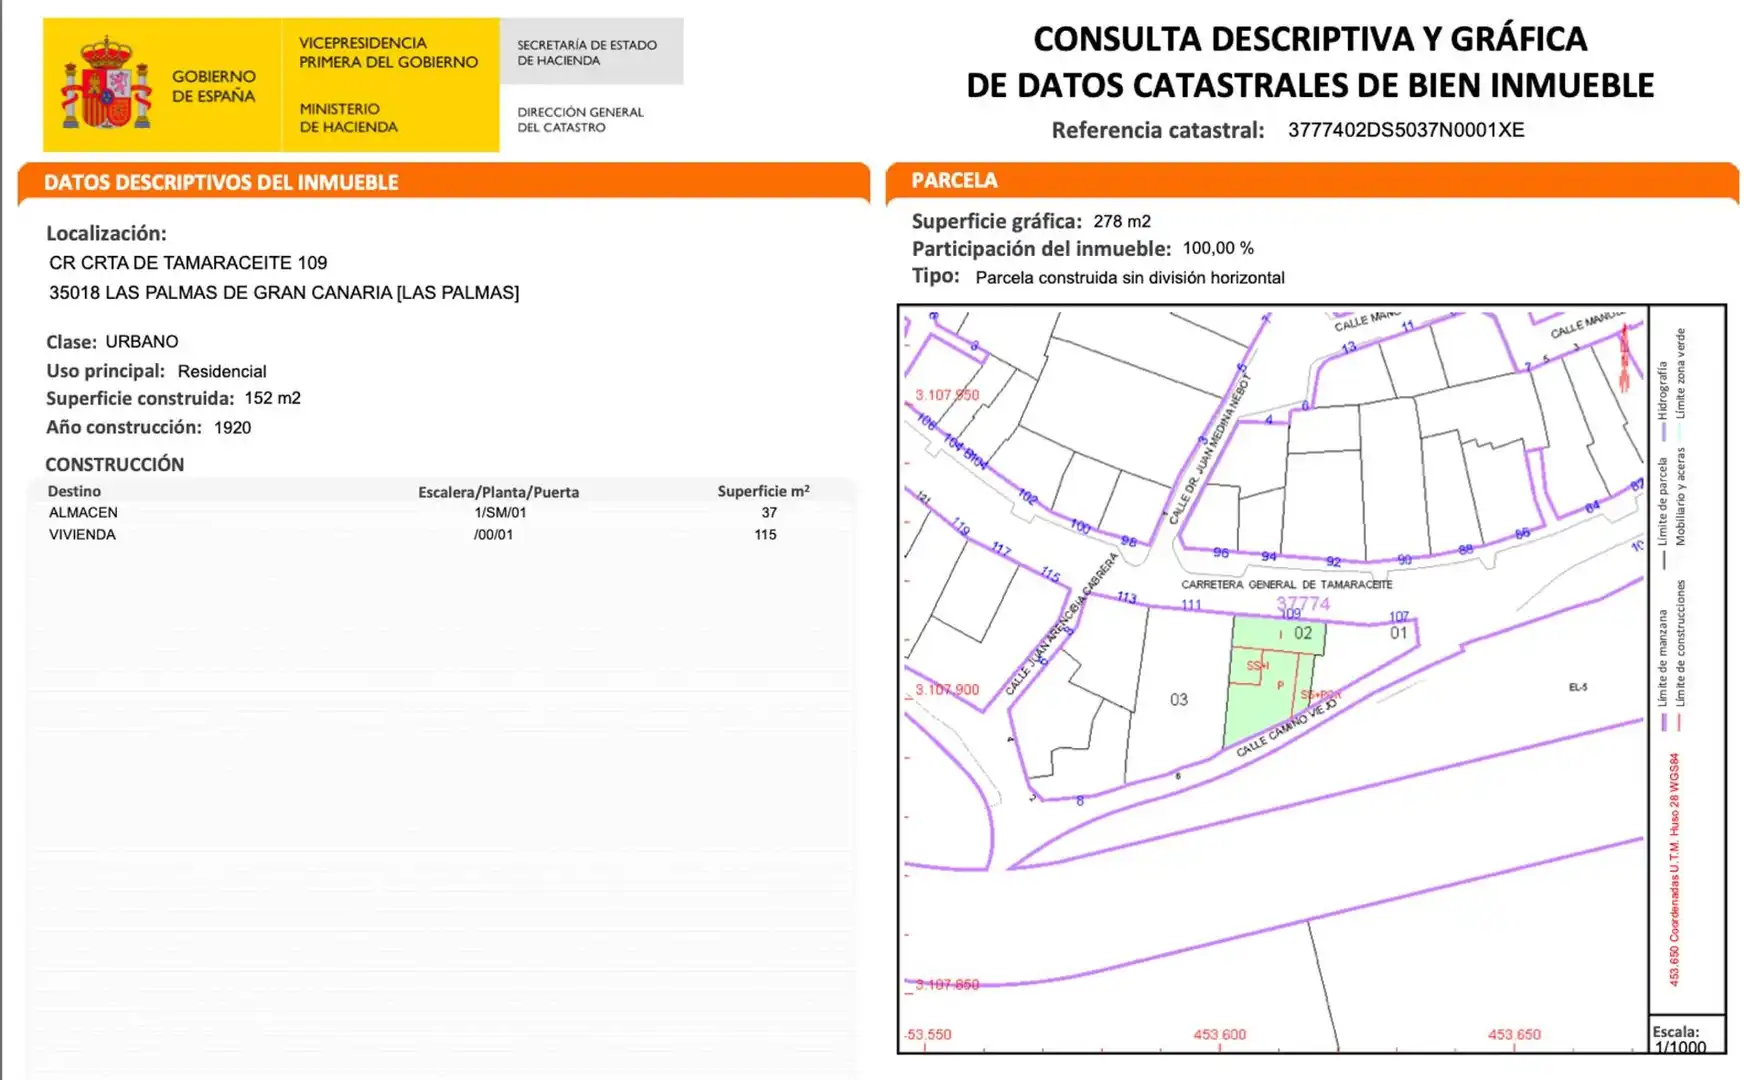Click 'CALLE CAMINO VIEJO' street label on map
This screenshot has height=1080, width=1756.
(x=1287, y=727)
